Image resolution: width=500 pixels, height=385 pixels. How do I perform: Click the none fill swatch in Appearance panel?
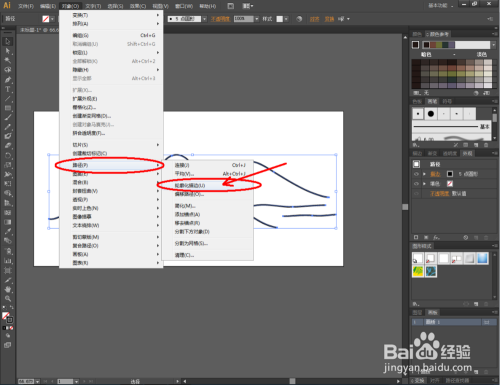coord(450,184)
